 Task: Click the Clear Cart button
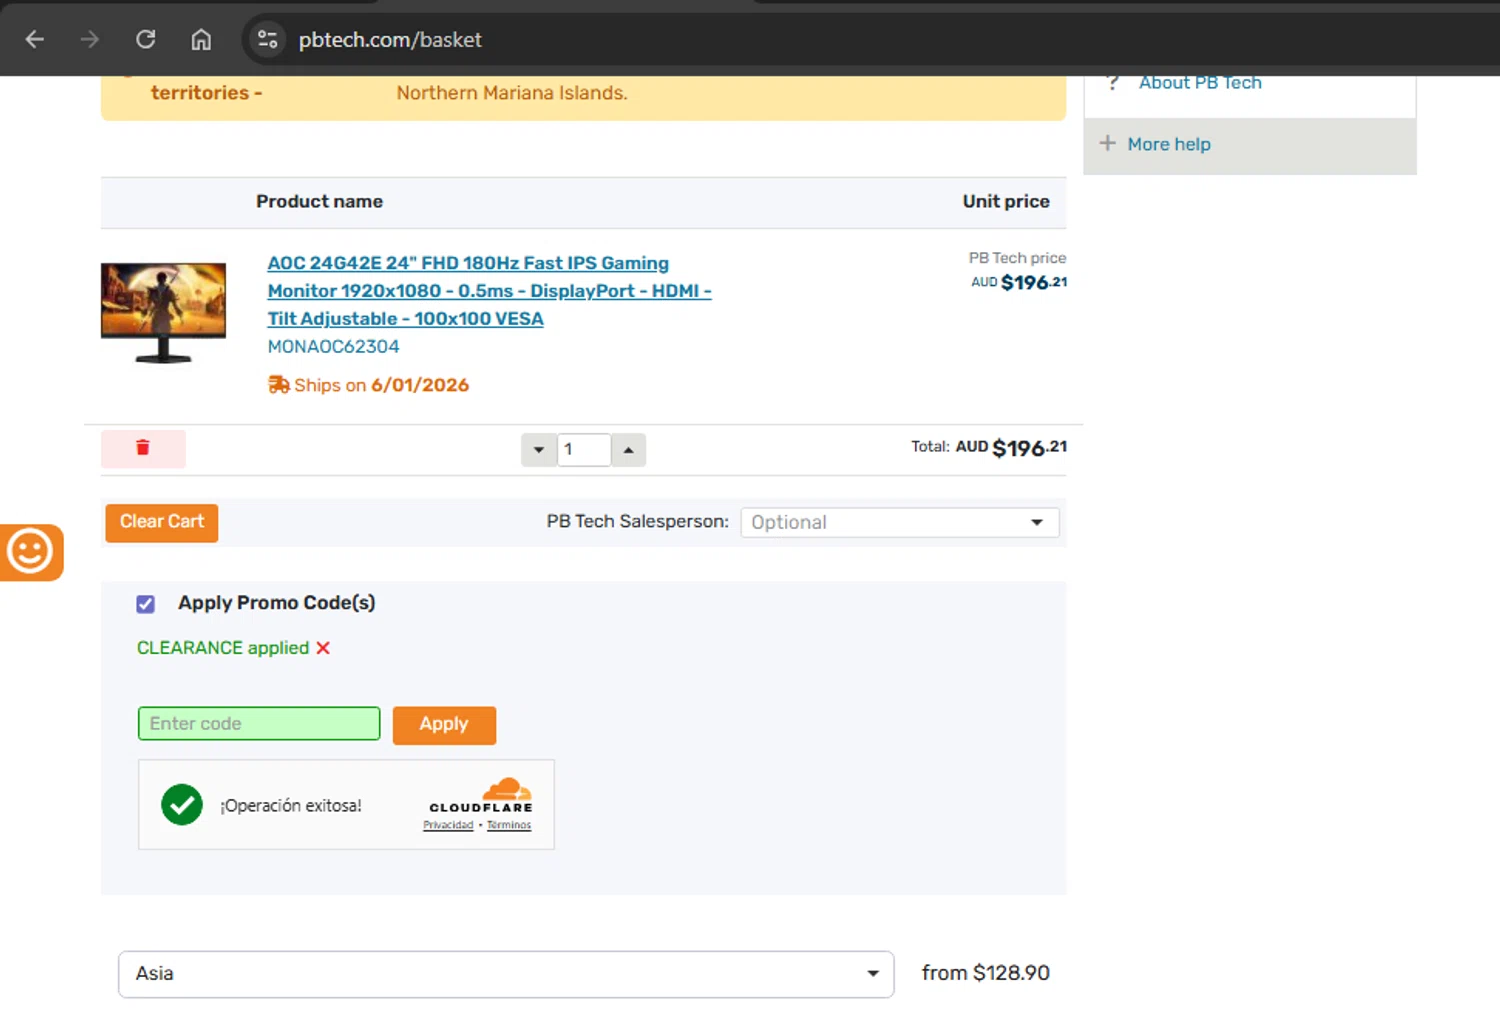162,522
